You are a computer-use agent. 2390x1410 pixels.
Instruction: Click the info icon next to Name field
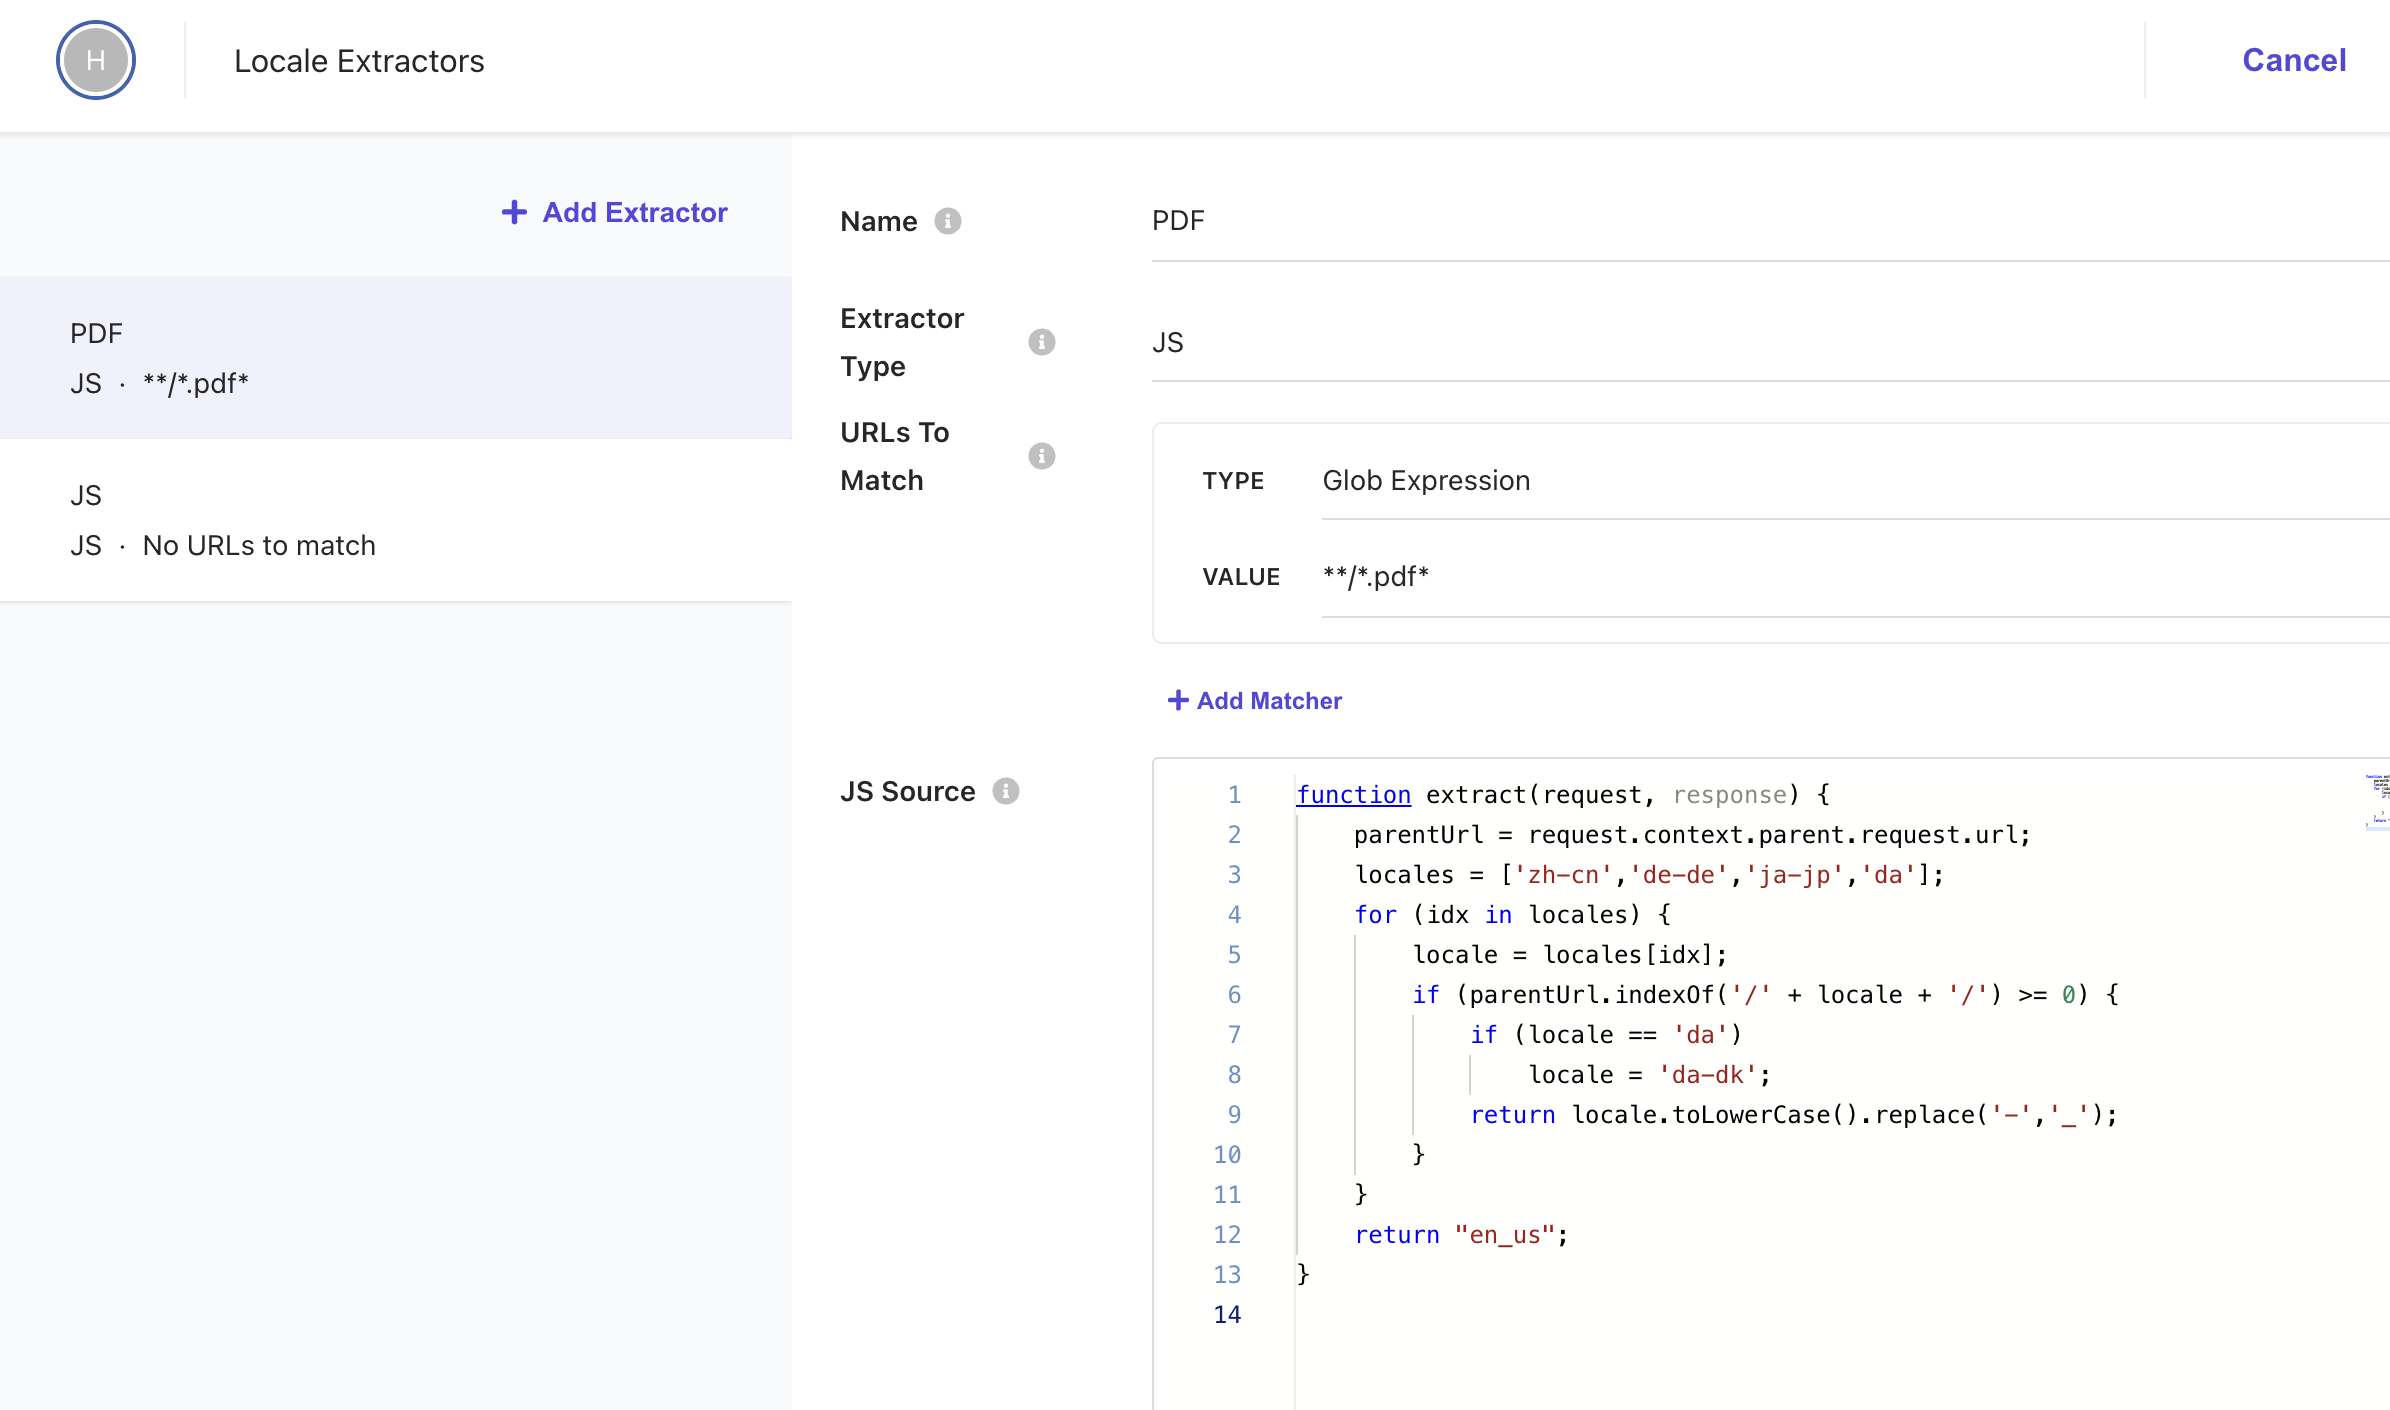click(x=950, y=220)
